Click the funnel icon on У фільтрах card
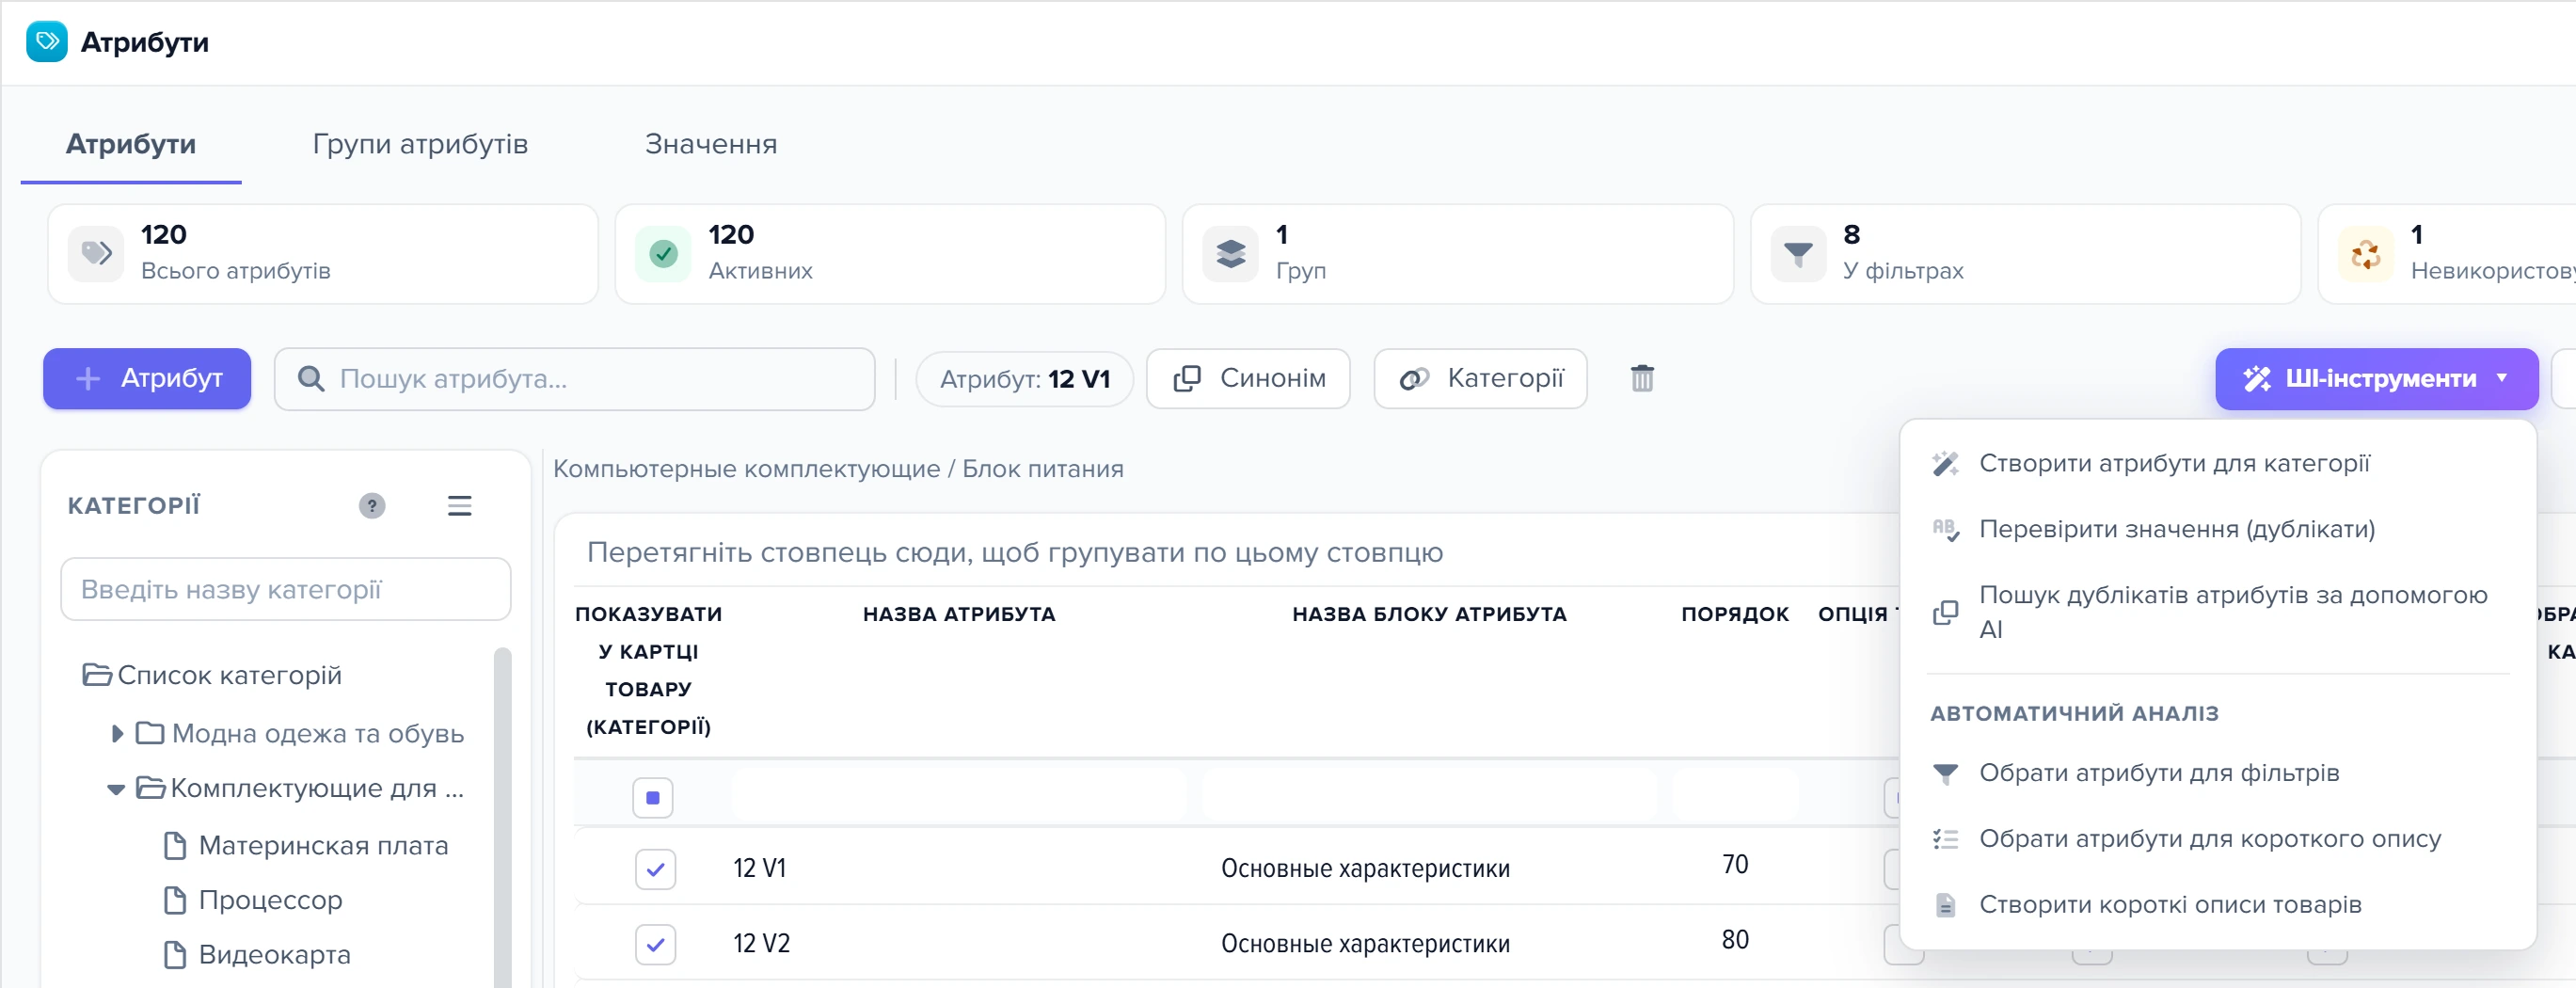Viewport: 2576px width, 988px height. (x=1798, y=254)
